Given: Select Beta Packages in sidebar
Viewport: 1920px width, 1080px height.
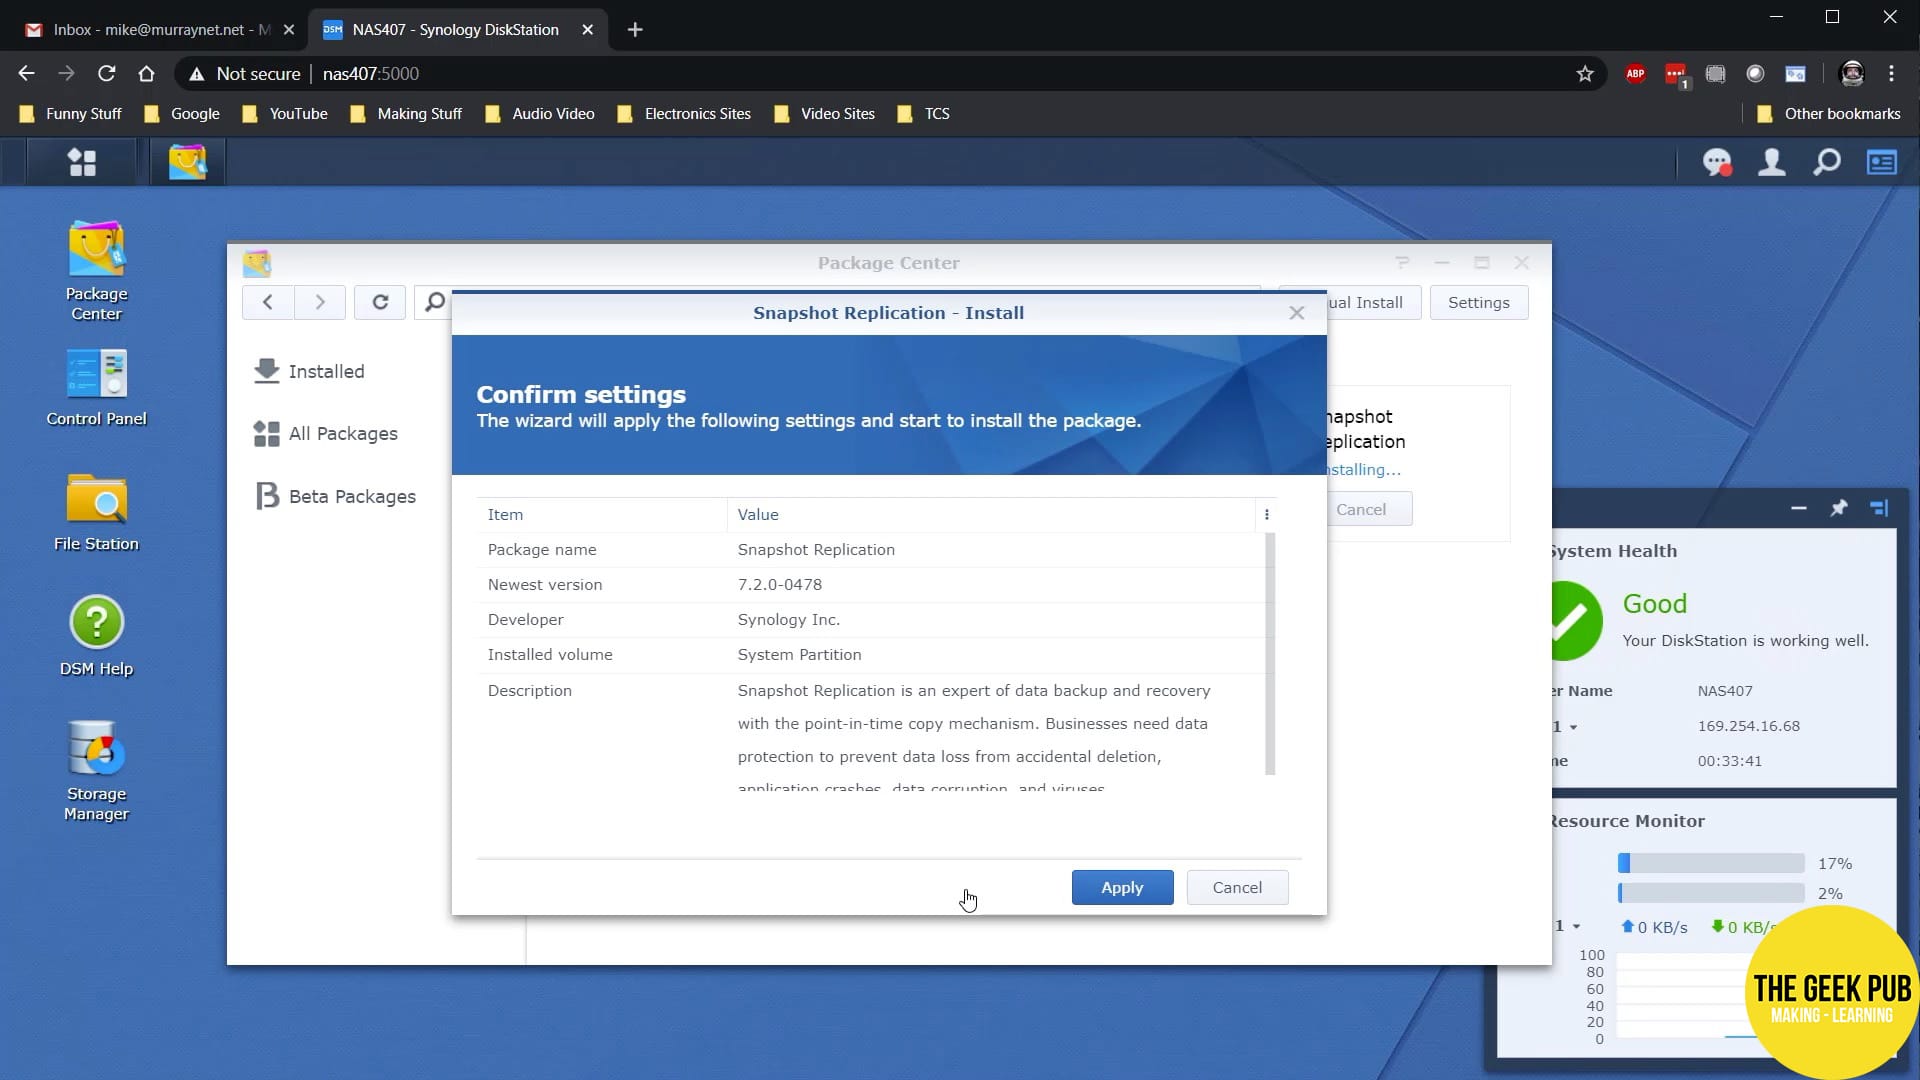Looking at the screenshot, I should coord(335,496).
